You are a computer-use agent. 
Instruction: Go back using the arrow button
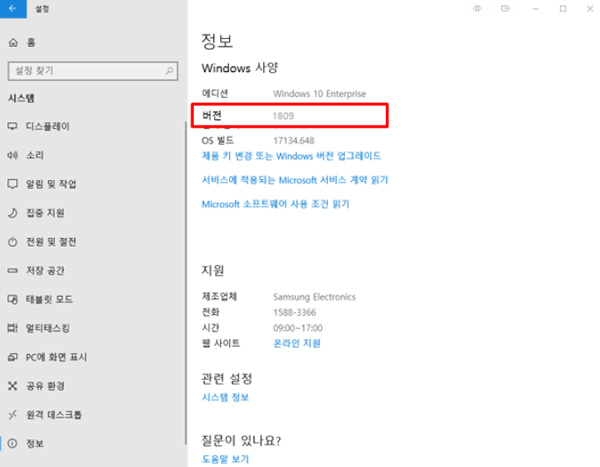13,9
